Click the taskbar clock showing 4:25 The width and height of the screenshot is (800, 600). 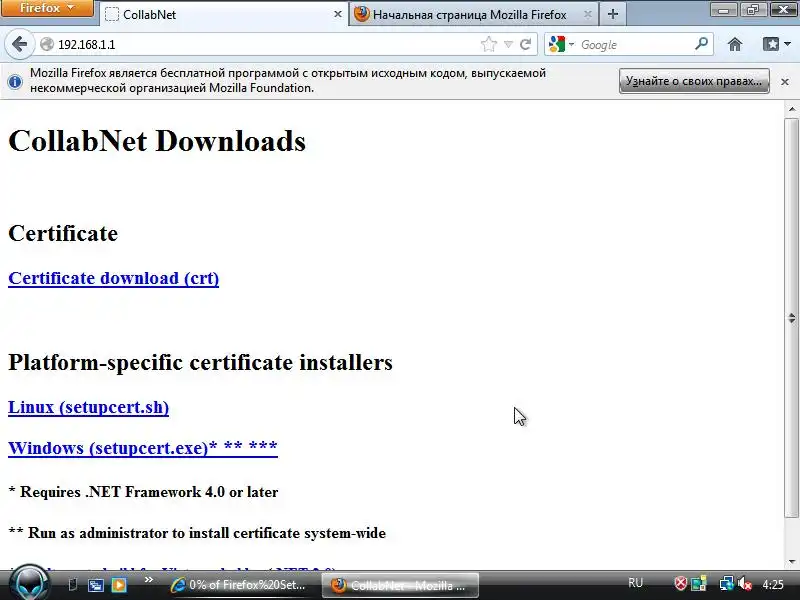click(x=773, y=584)
